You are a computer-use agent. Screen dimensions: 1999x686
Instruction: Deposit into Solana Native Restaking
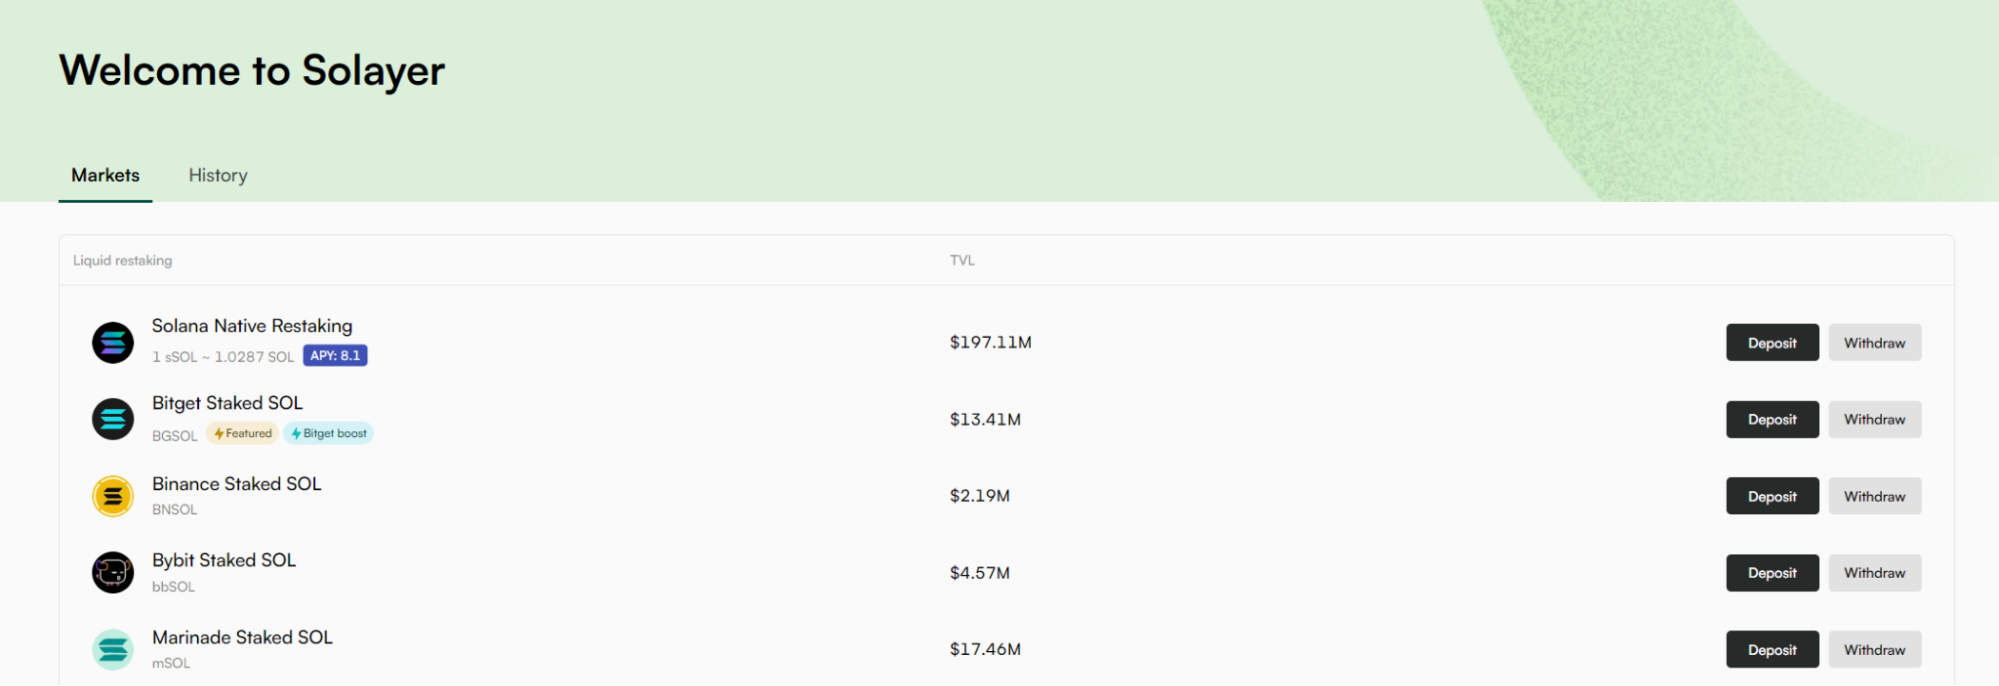[x=1772, y=343]
